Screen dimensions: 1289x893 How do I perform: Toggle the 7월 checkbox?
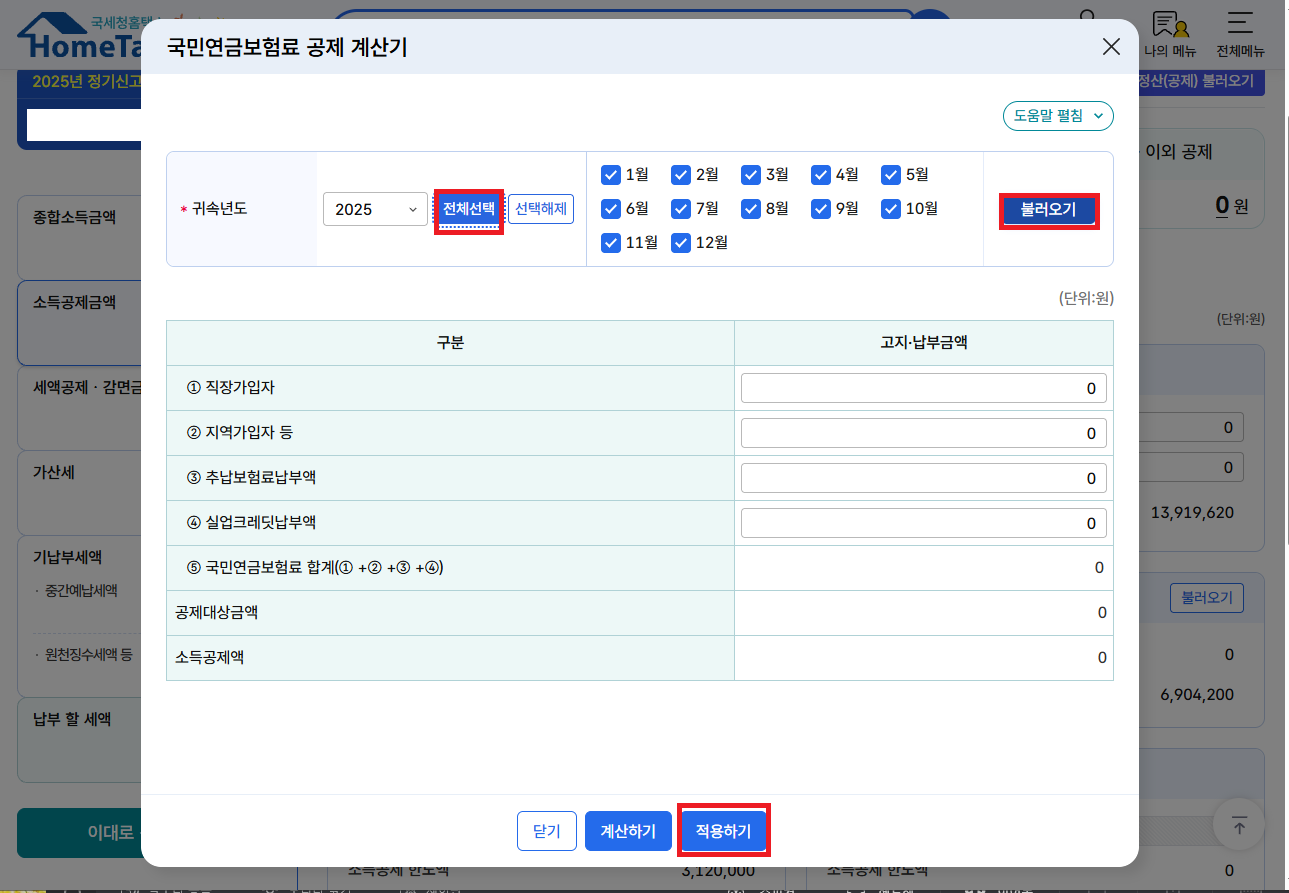(681, 209)
